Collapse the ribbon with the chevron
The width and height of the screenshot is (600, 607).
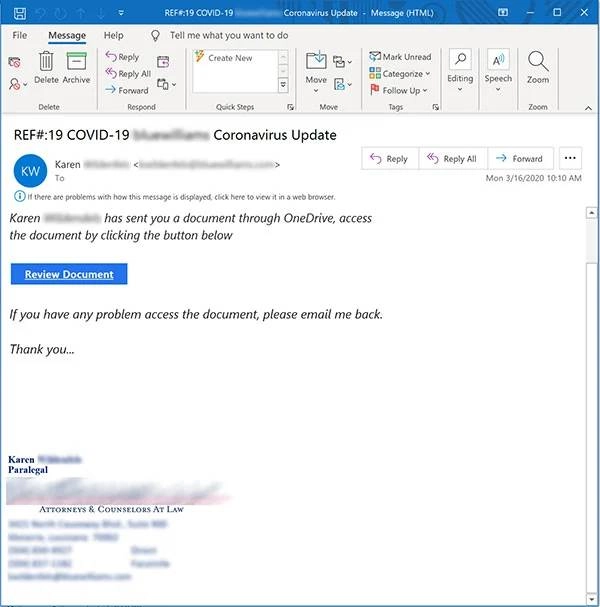pos(588,108)
